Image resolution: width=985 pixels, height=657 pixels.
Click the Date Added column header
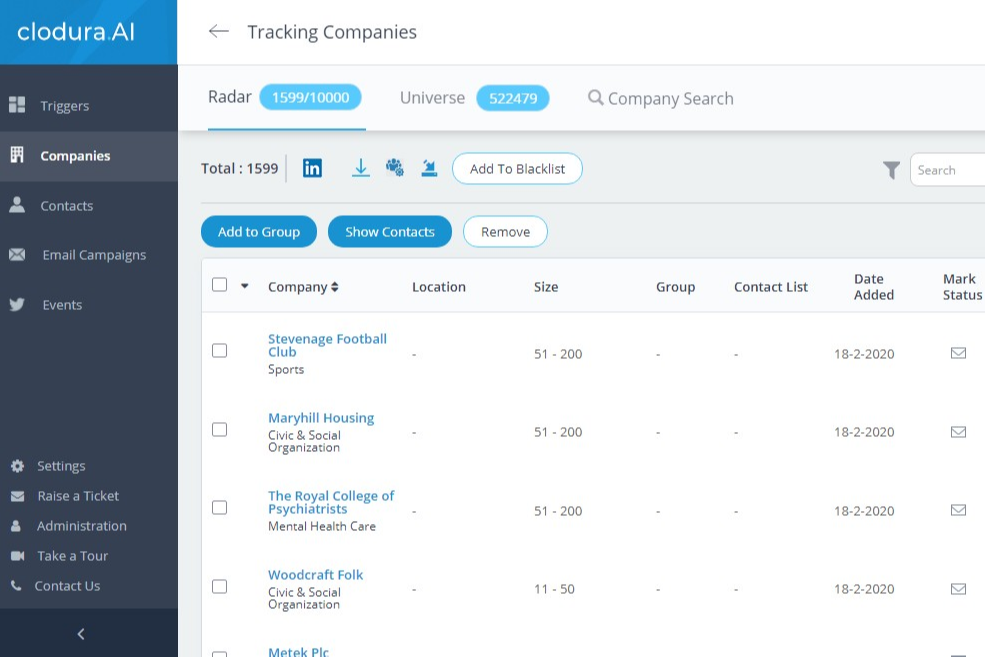[x=873, y=287]
